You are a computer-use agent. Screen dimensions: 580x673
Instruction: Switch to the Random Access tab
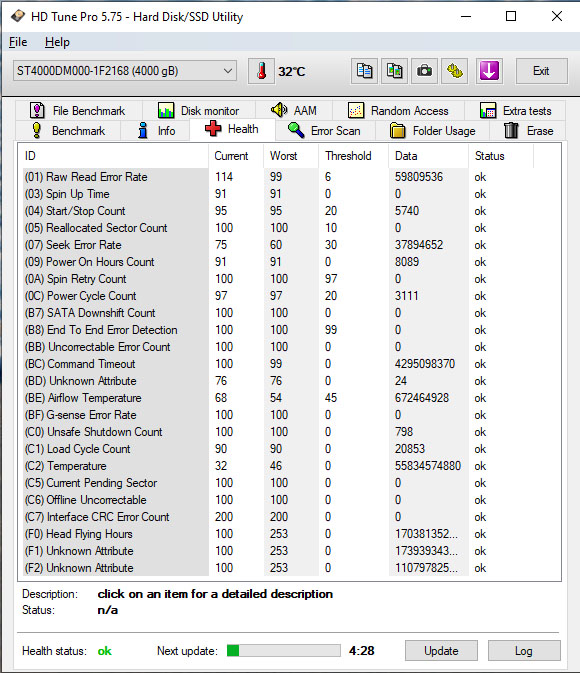(x=398, y=111)
